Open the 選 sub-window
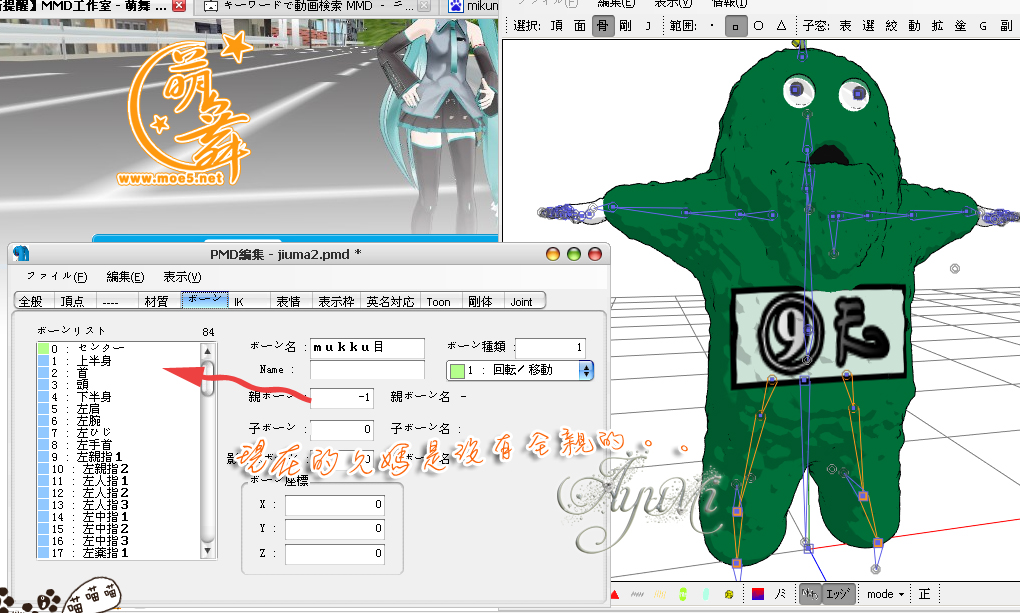 coord(868,26)
